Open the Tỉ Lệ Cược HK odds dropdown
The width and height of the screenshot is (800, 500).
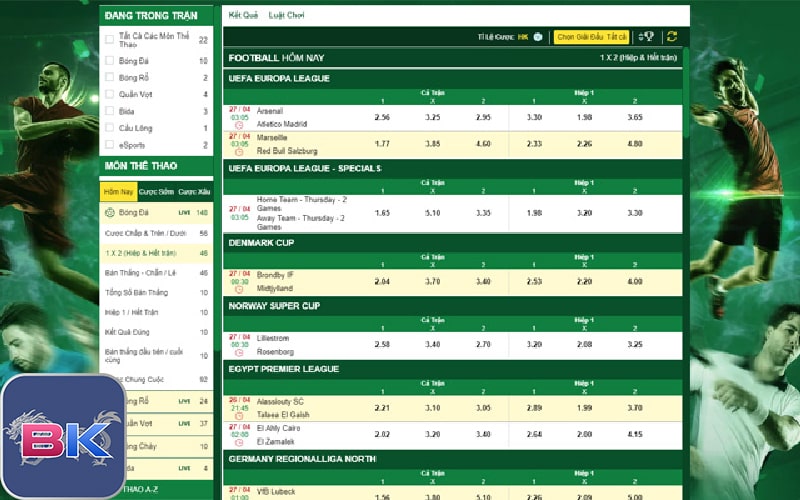click(x=503, y=37)
